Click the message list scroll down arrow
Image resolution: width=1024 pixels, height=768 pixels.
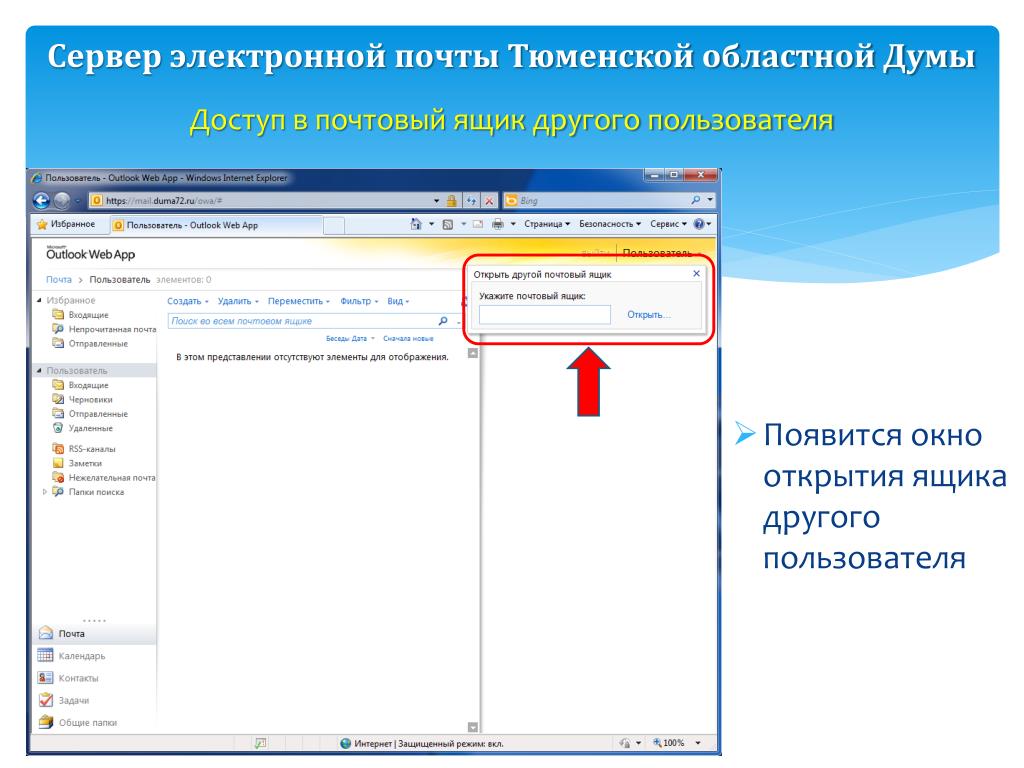tap(473, 727)
